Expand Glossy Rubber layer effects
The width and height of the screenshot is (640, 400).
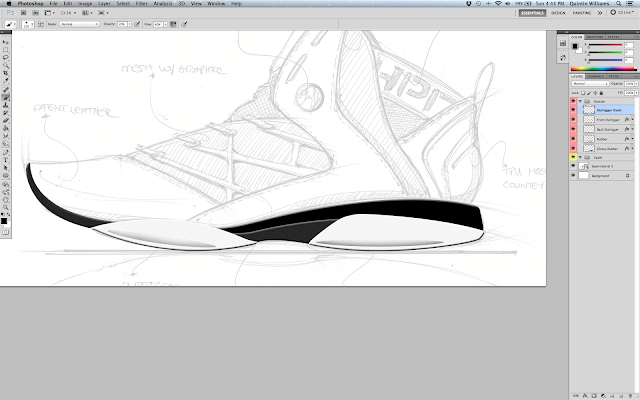(x=633, y=149)
